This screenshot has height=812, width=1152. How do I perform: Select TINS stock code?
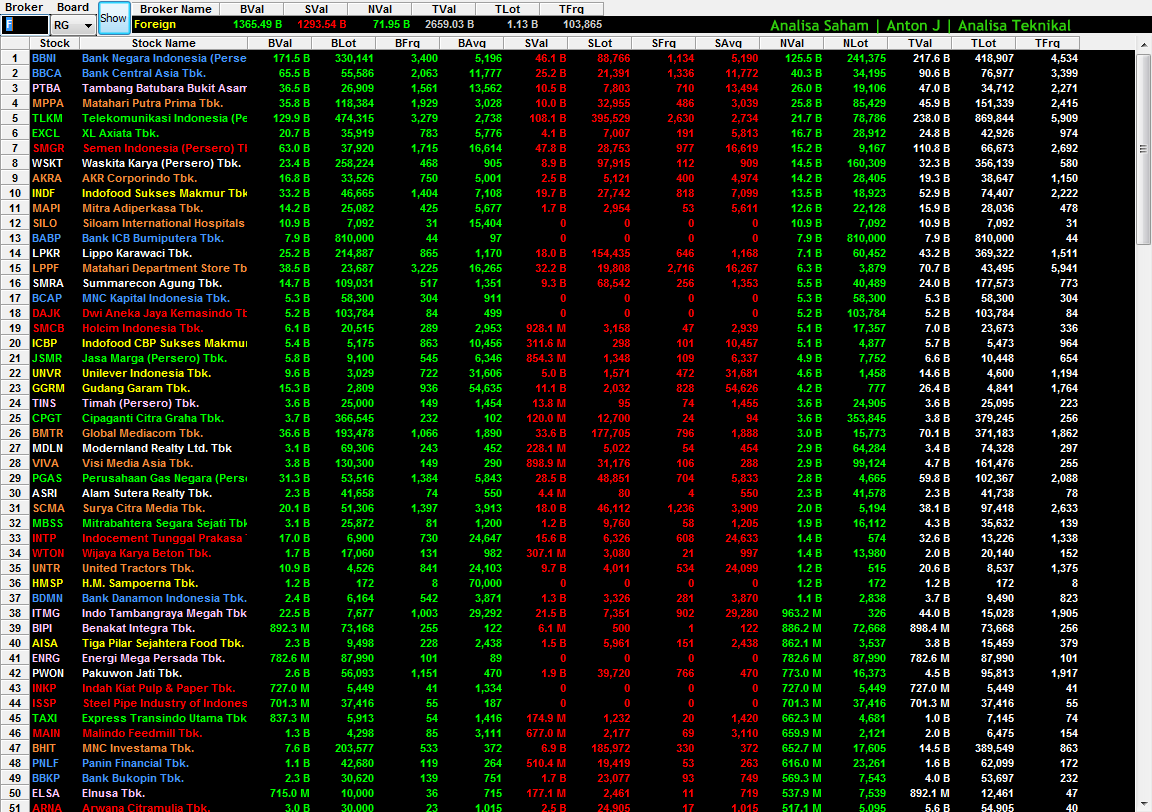point(44,403)
